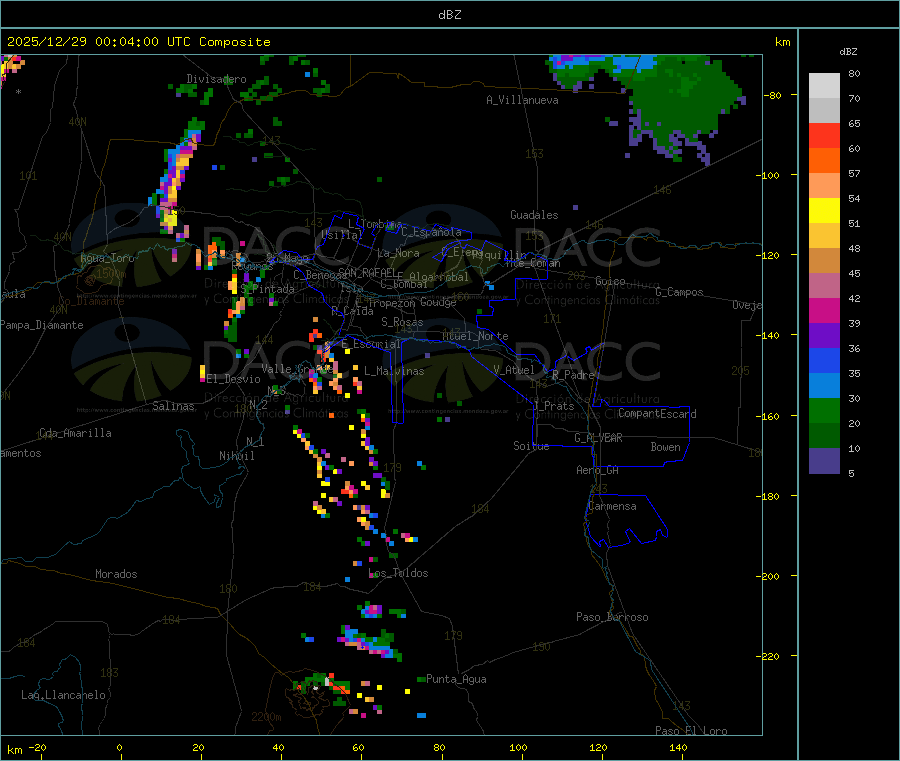Click the legend value 5

click(x=851, y=473)
